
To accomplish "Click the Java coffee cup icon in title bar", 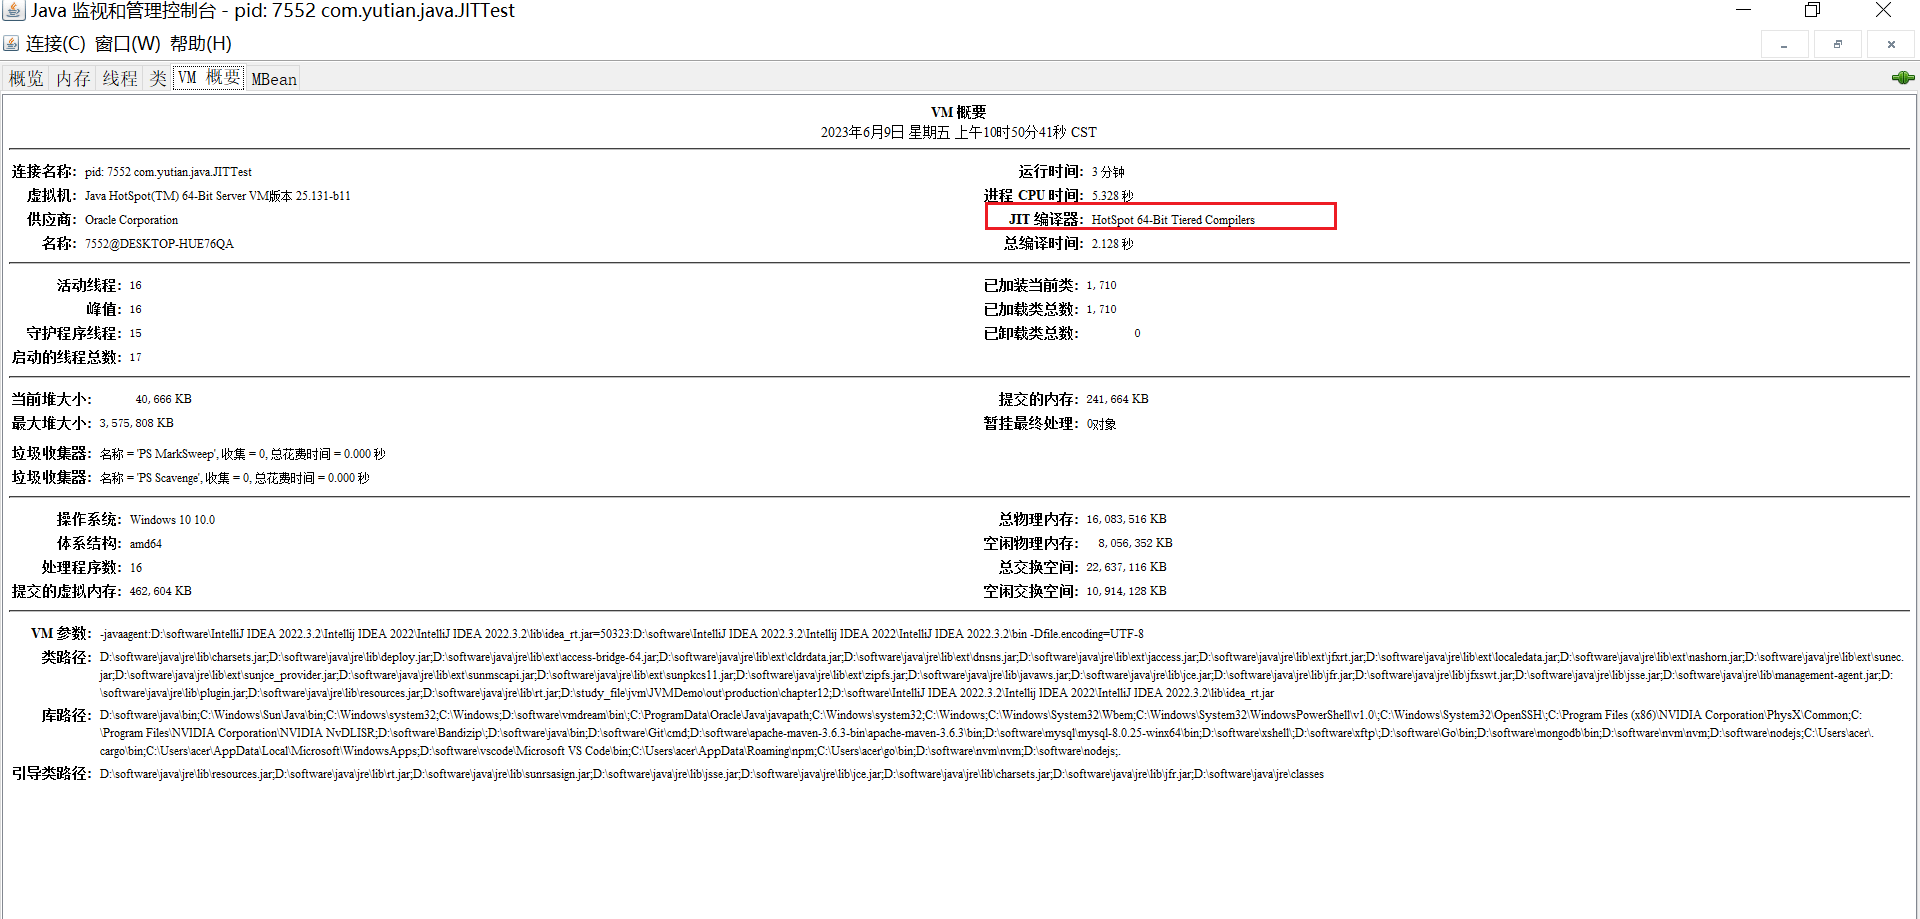I will pyautogui.click(x=13, y=11).
